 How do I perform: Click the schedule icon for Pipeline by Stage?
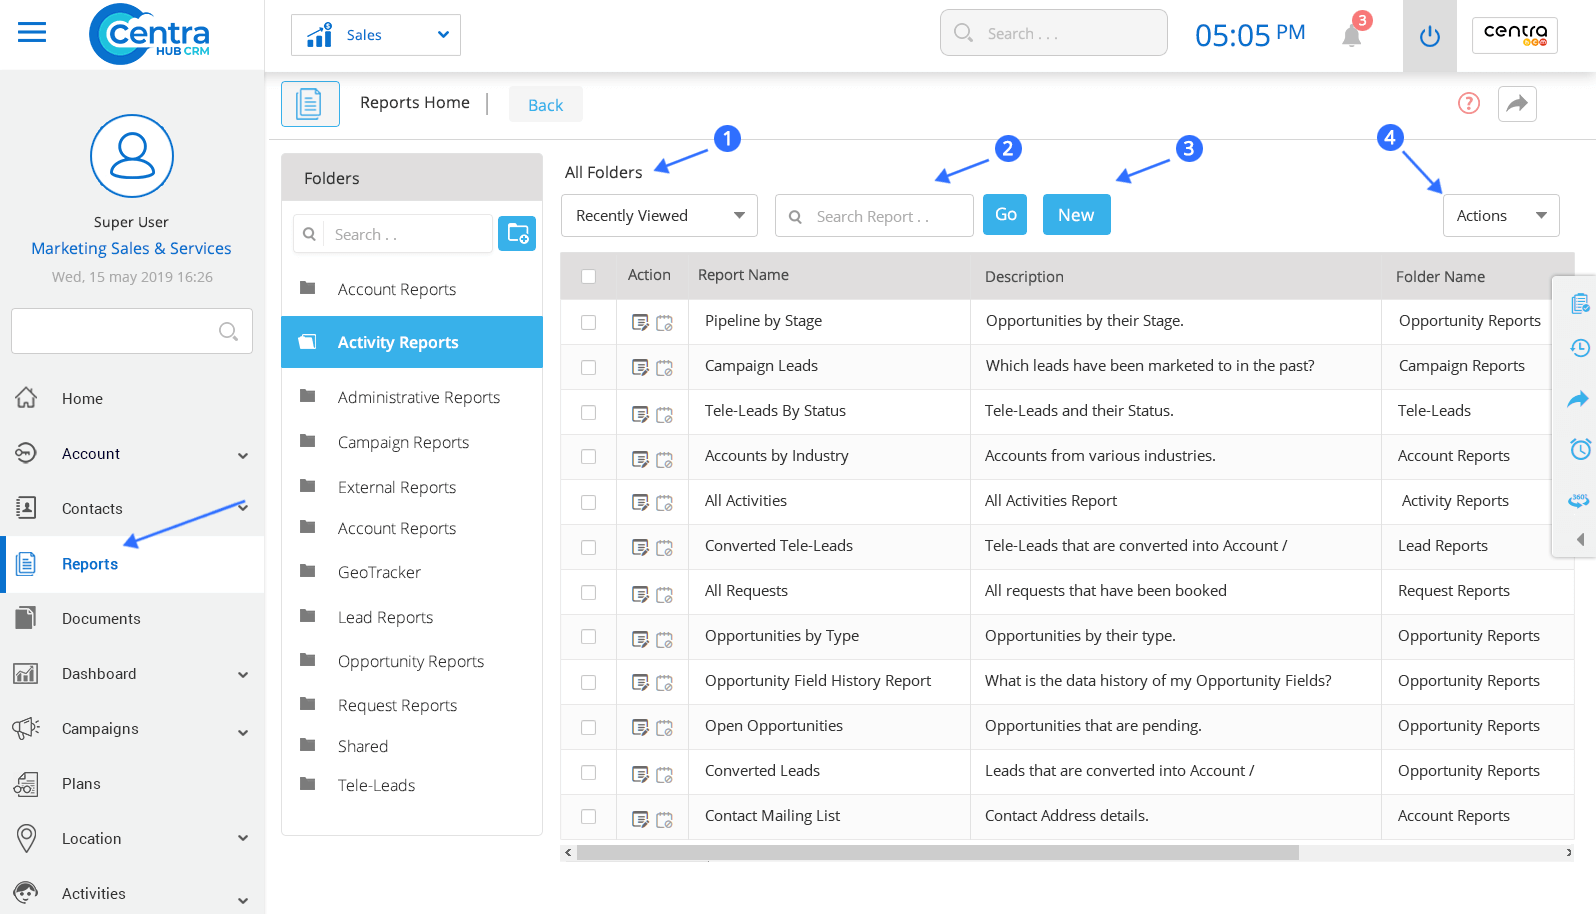pos(664,323)
